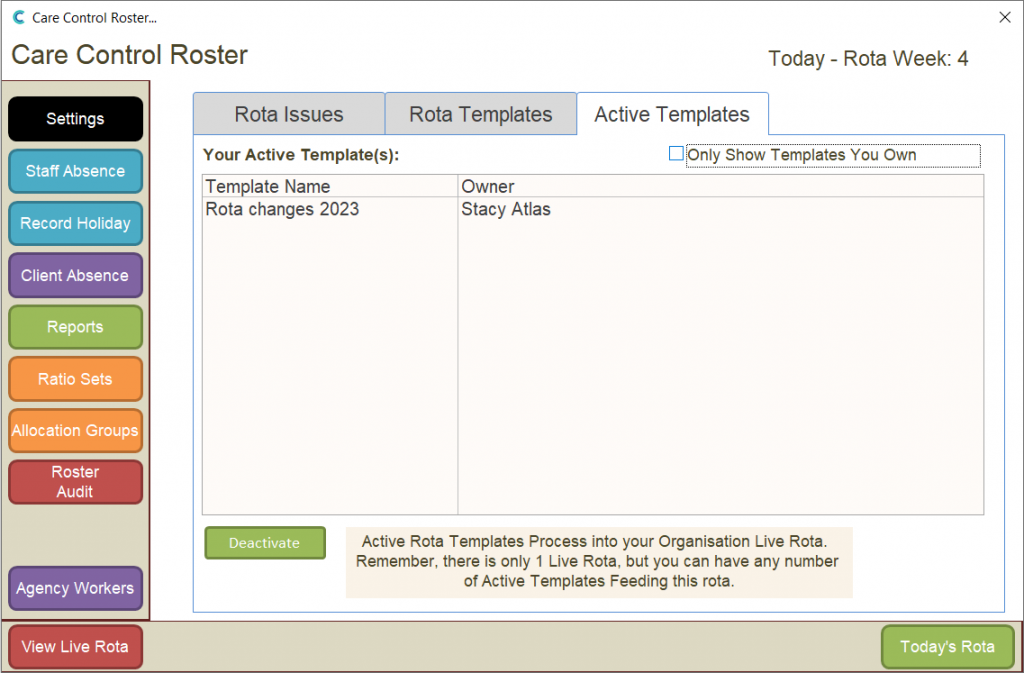Click View Live Rota button
This screenshot has height=673, width=1024.
[x=75, y=647]
